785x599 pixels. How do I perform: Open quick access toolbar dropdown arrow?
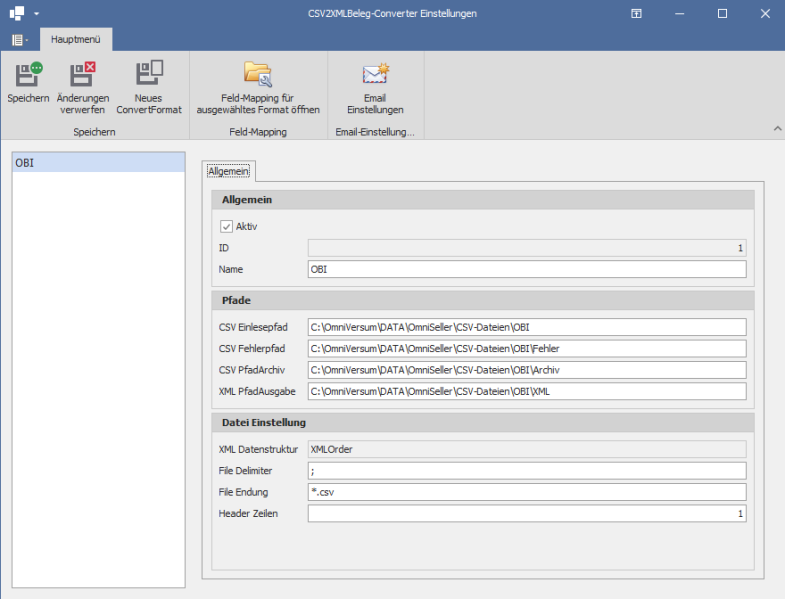click(36, 14)
